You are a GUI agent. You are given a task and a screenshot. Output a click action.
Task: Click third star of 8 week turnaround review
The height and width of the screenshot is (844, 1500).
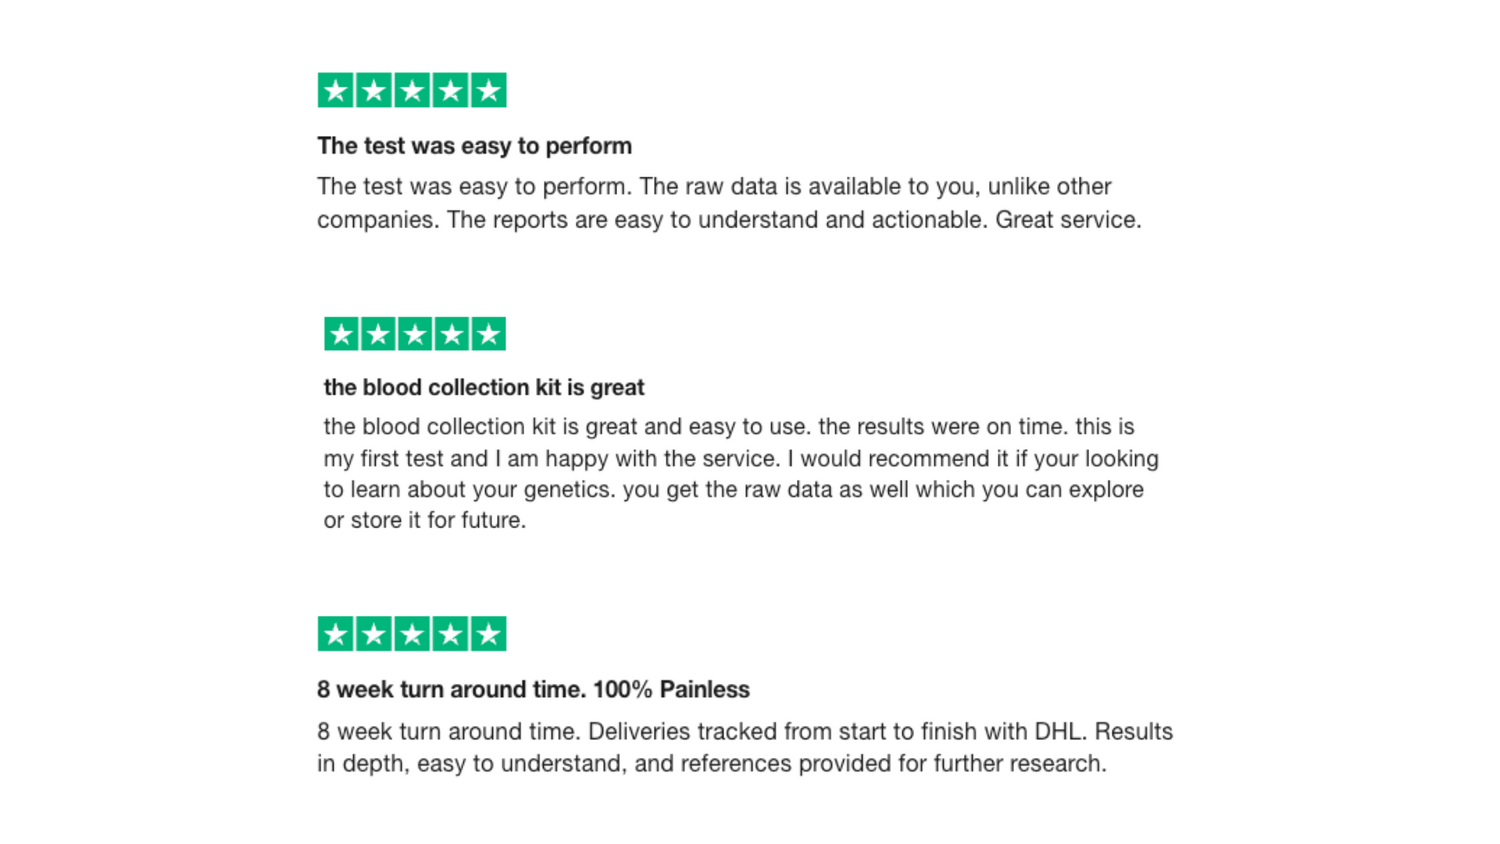pyautogui.click(x=412, y=634)
